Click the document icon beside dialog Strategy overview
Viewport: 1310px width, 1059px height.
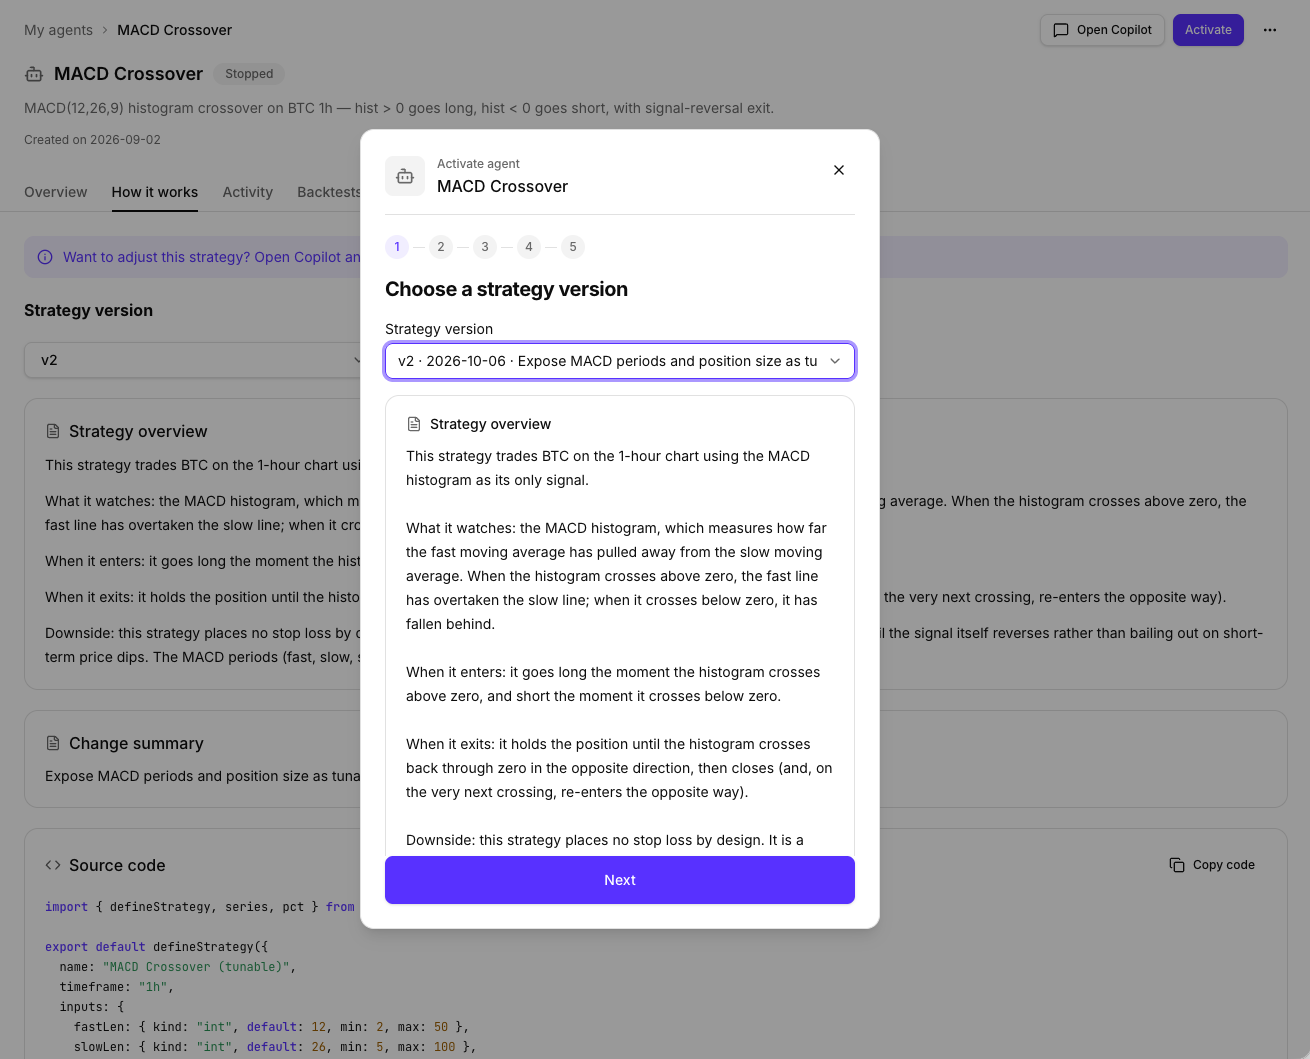[x=414, y=424]
